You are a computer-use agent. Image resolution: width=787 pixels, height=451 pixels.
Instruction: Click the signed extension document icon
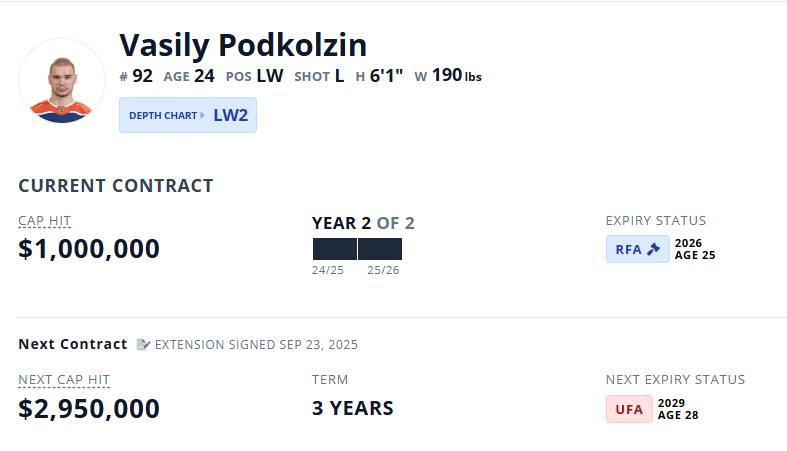pos(143,344)
